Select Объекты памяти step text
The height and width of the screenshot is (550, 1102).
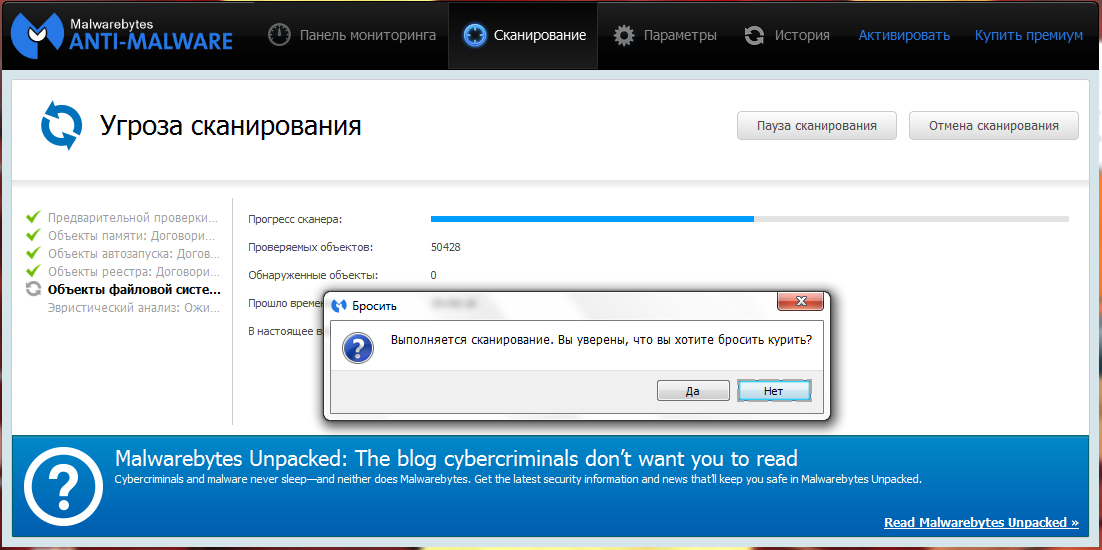pos(131,235)
